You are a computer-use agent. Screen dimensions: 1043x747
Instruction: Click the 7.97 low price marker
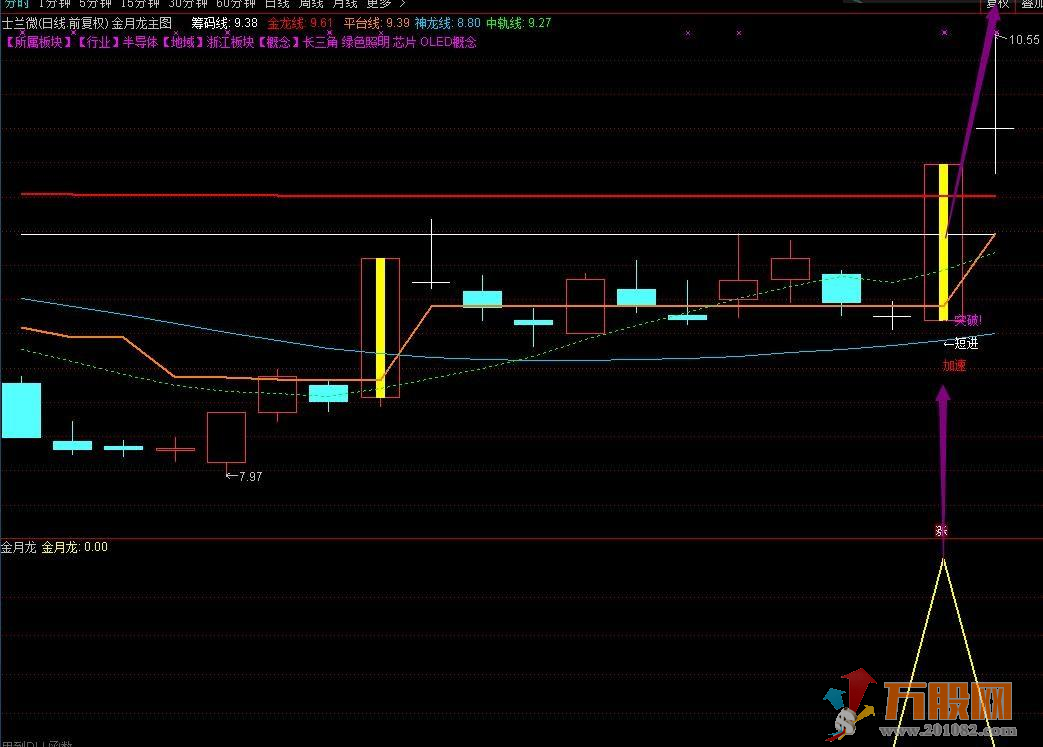click(245, 476)
